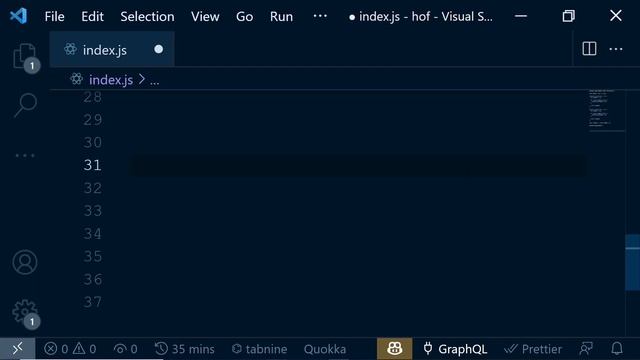Show errors and warnings count in status bar
The width and height of the screenshot is (640, 360).
[70, 349]
